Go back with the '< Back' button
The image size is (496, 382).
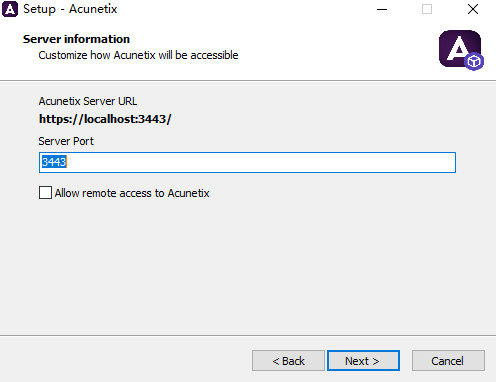(288, 361)
